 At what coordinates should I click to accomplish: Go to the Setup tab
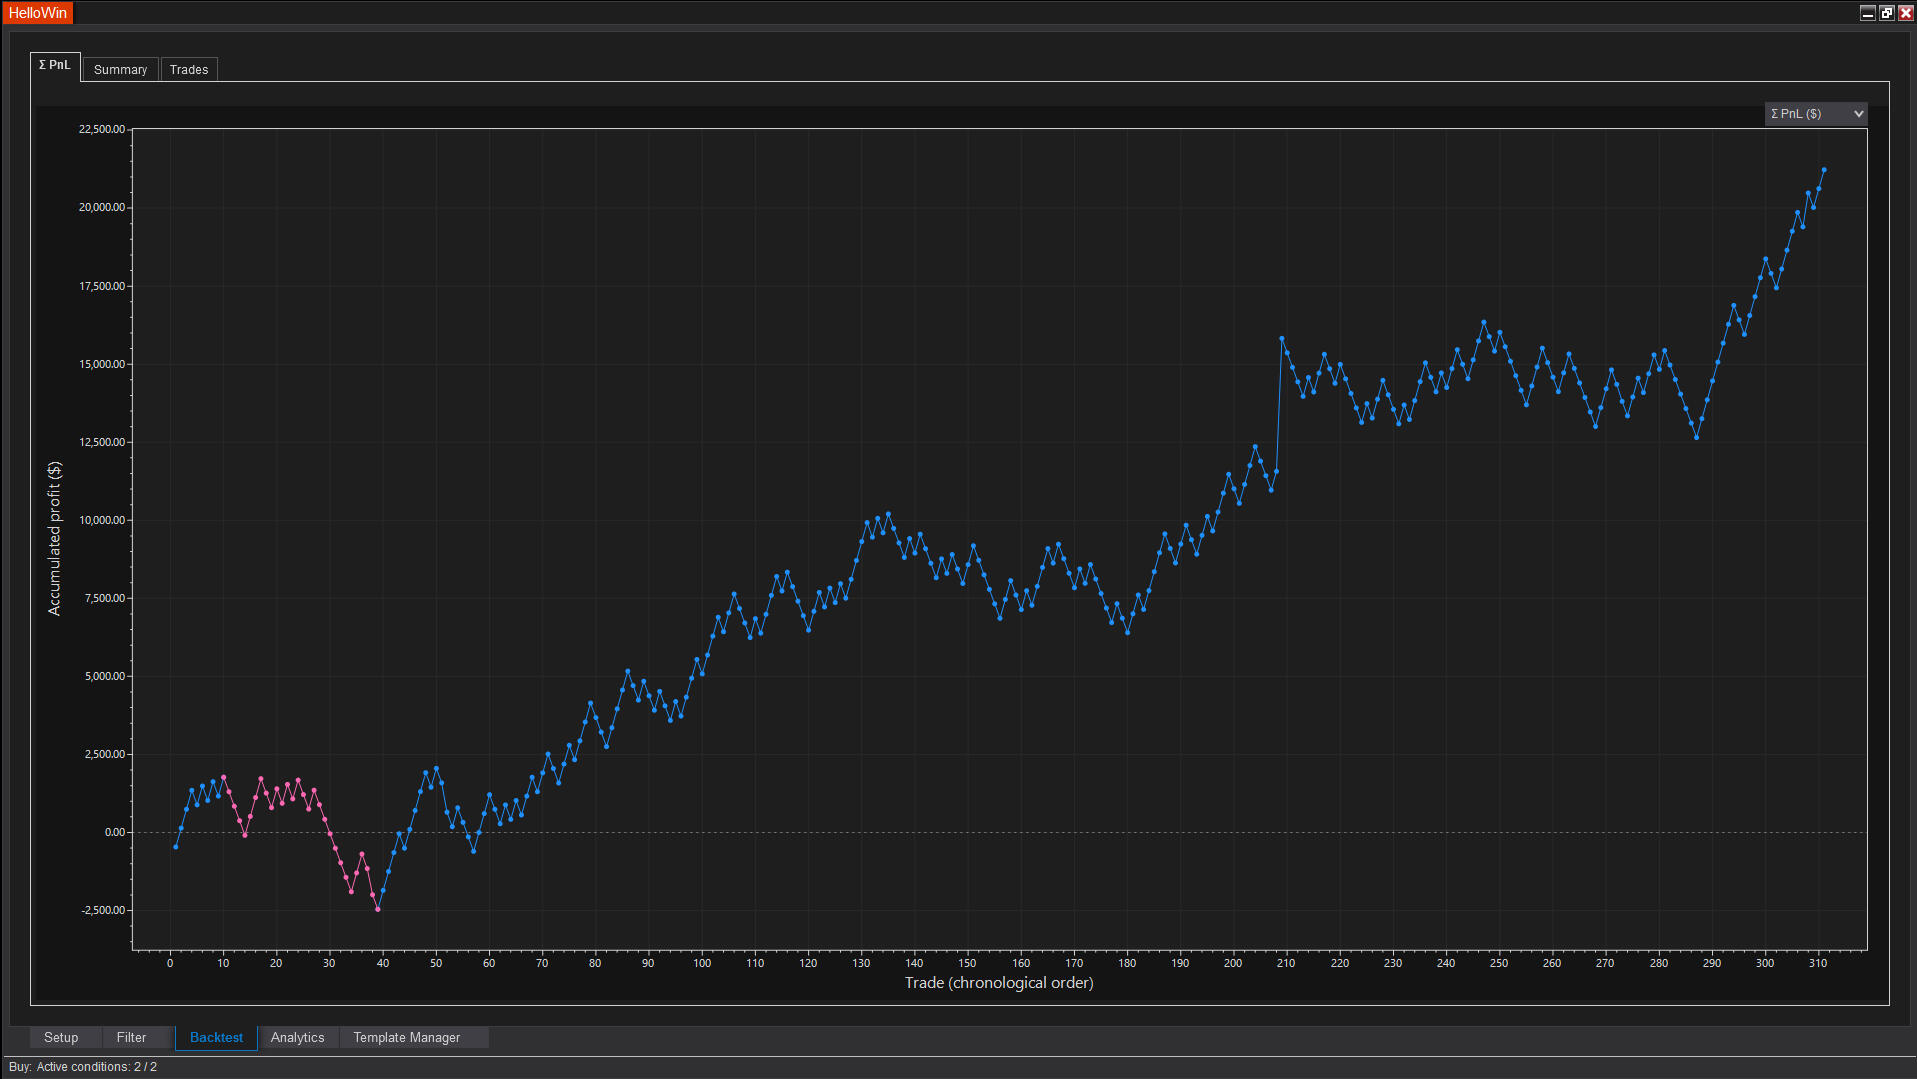click(61, 1038)
